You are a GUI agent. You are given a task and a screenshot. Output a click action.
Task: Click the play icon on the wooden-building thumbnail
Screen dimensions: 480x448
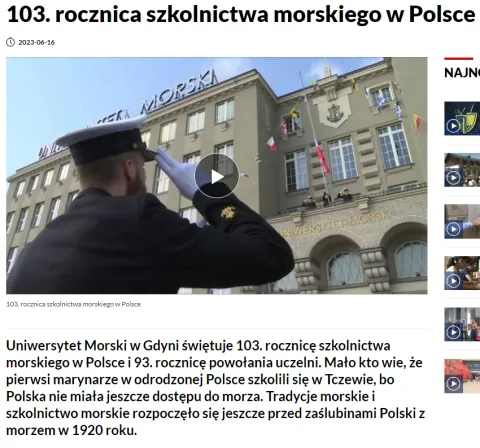tap(453, 178)
